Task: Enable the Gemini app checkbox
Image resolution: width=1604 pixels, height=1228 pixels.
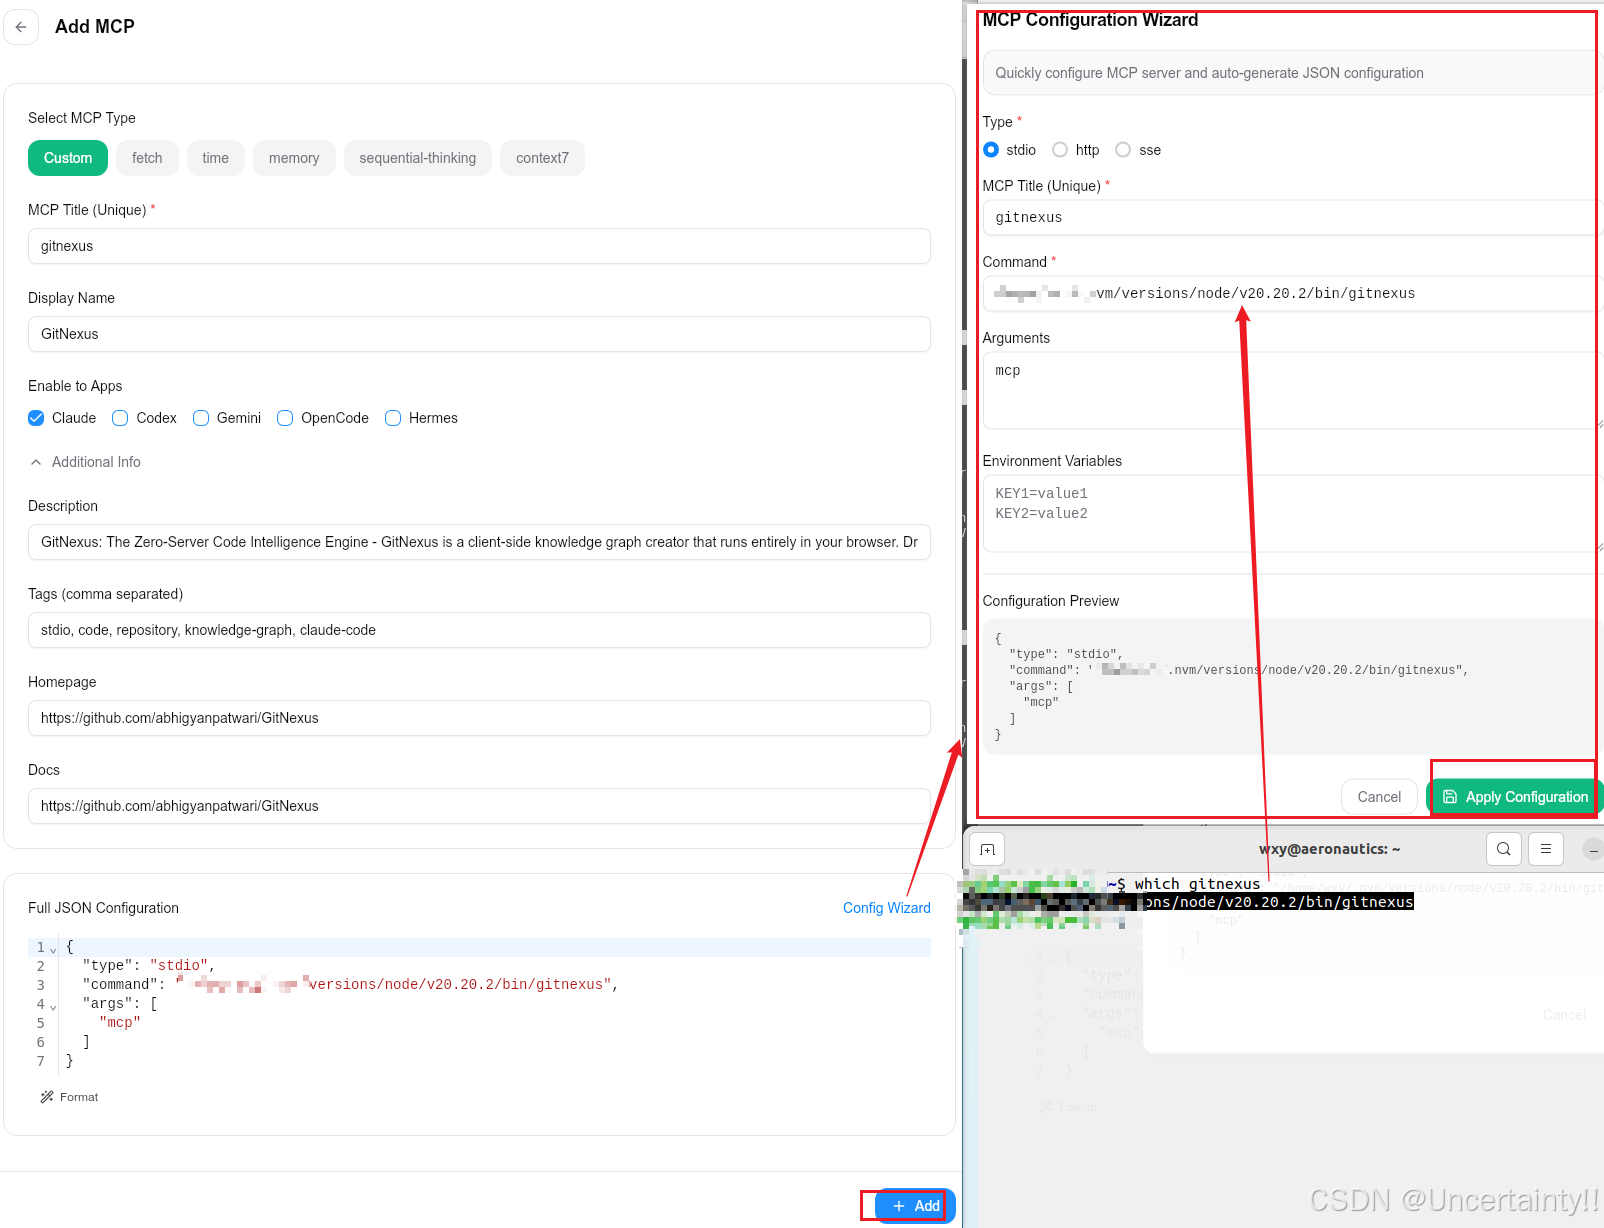Action: tap(201, 418)
